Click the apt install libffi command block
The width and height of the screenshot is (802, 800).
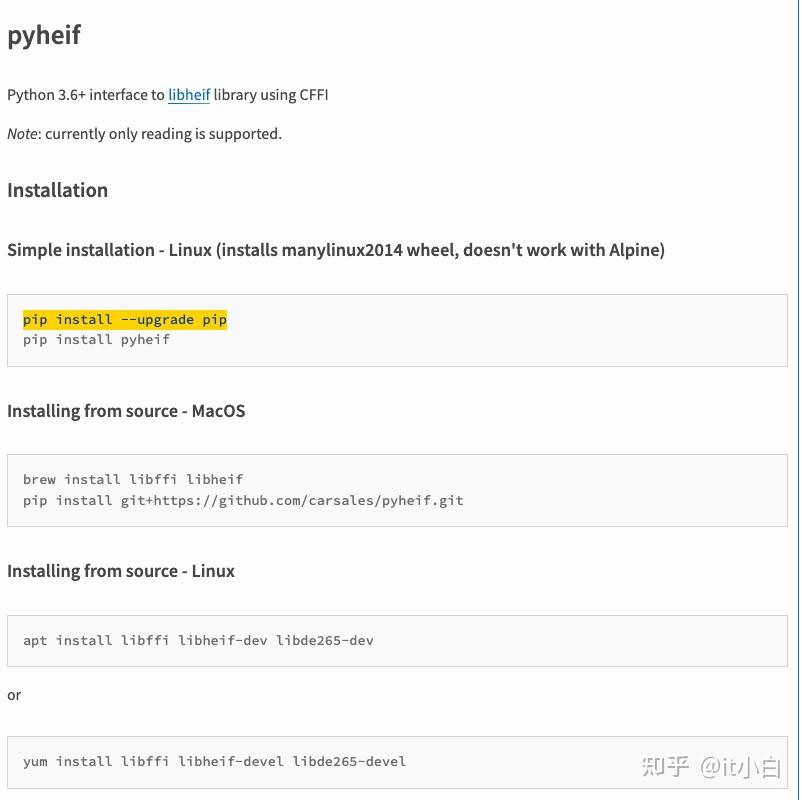[x=397, y=640]
